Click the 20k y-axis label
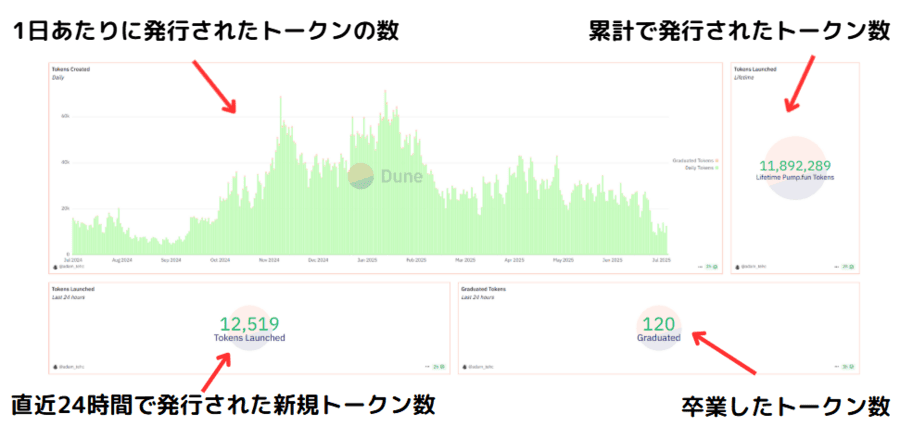The height and width of the screenshot is (426, 900). (65, 208)
